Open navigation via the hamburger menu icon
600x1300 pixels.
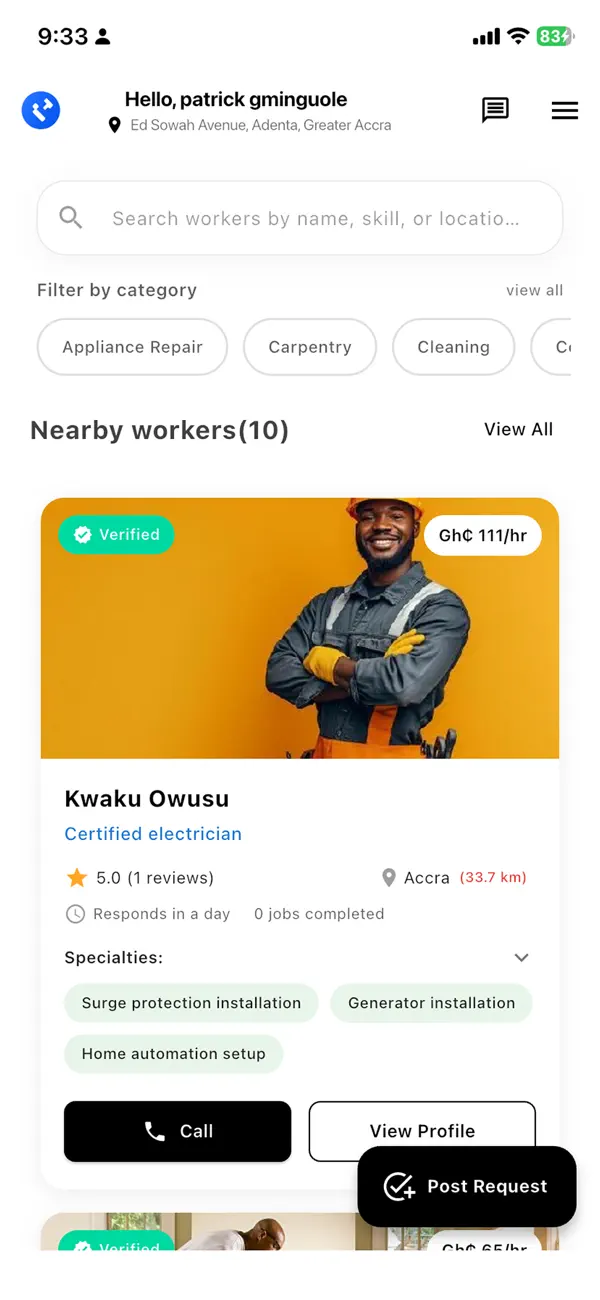point(565,110)
